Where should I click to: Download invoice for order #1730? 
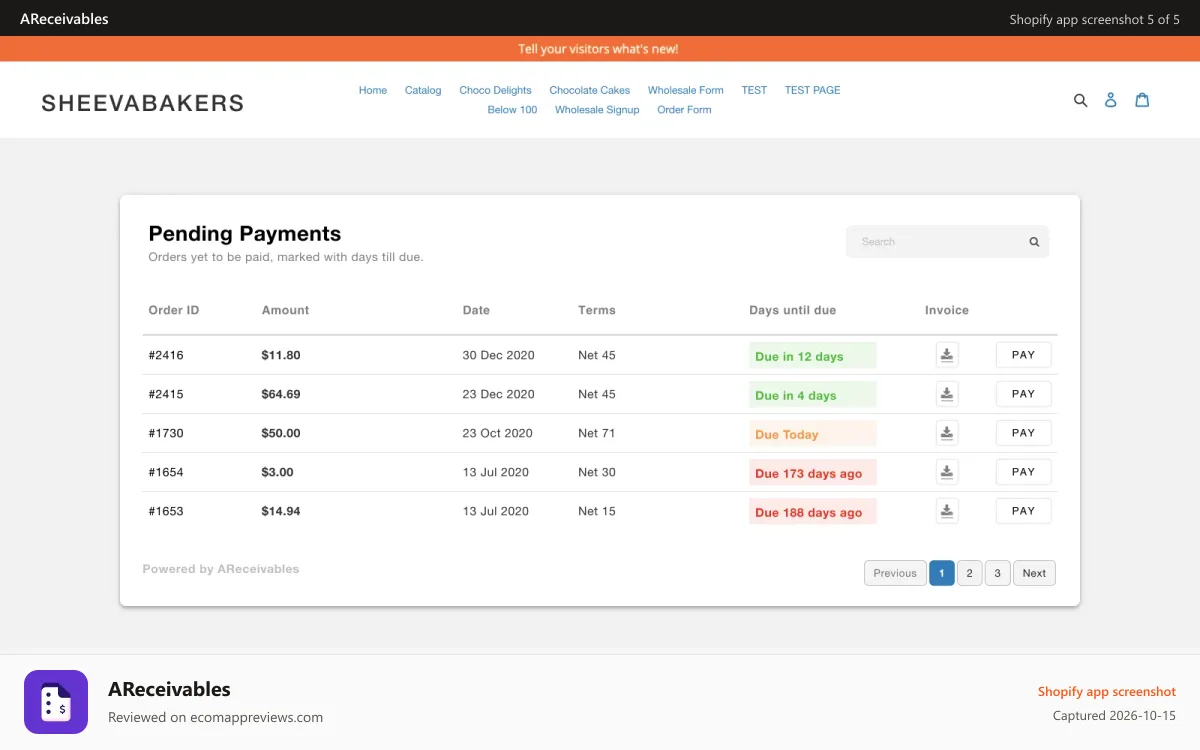tap(947, 433)
